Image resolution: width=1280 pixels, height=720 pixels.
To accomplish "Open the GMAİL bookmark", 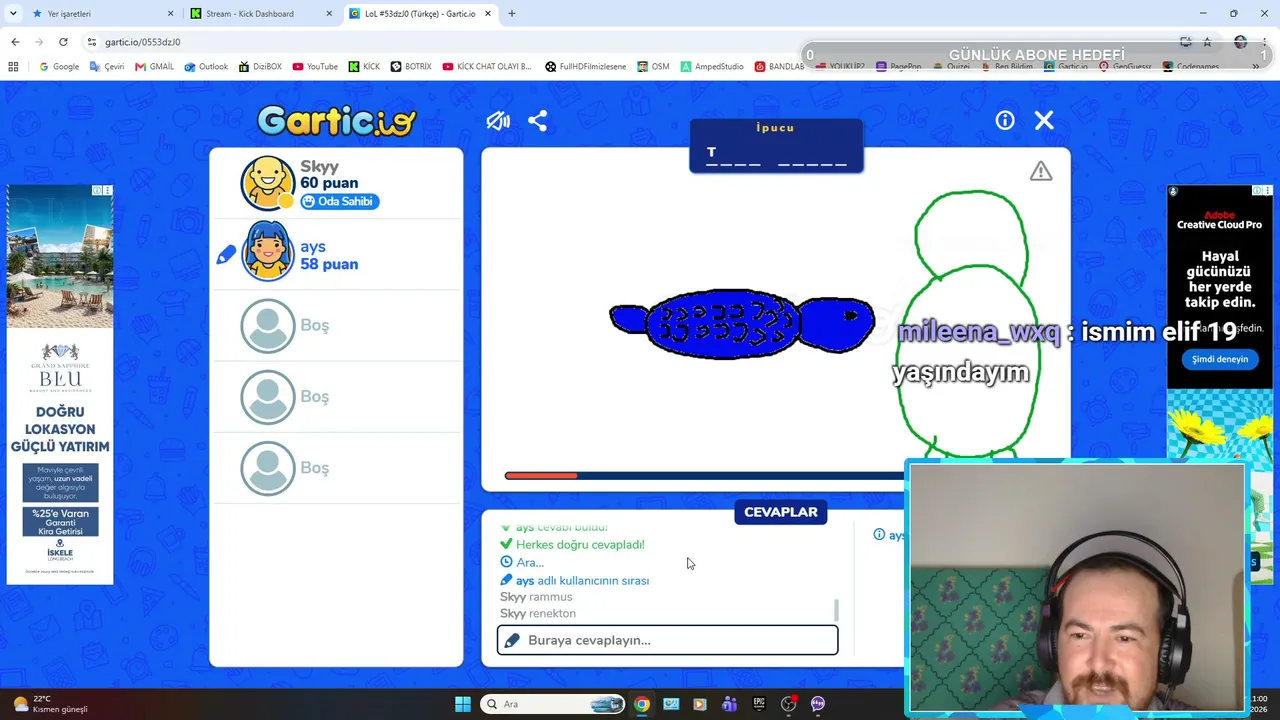I will click(154, 67).
